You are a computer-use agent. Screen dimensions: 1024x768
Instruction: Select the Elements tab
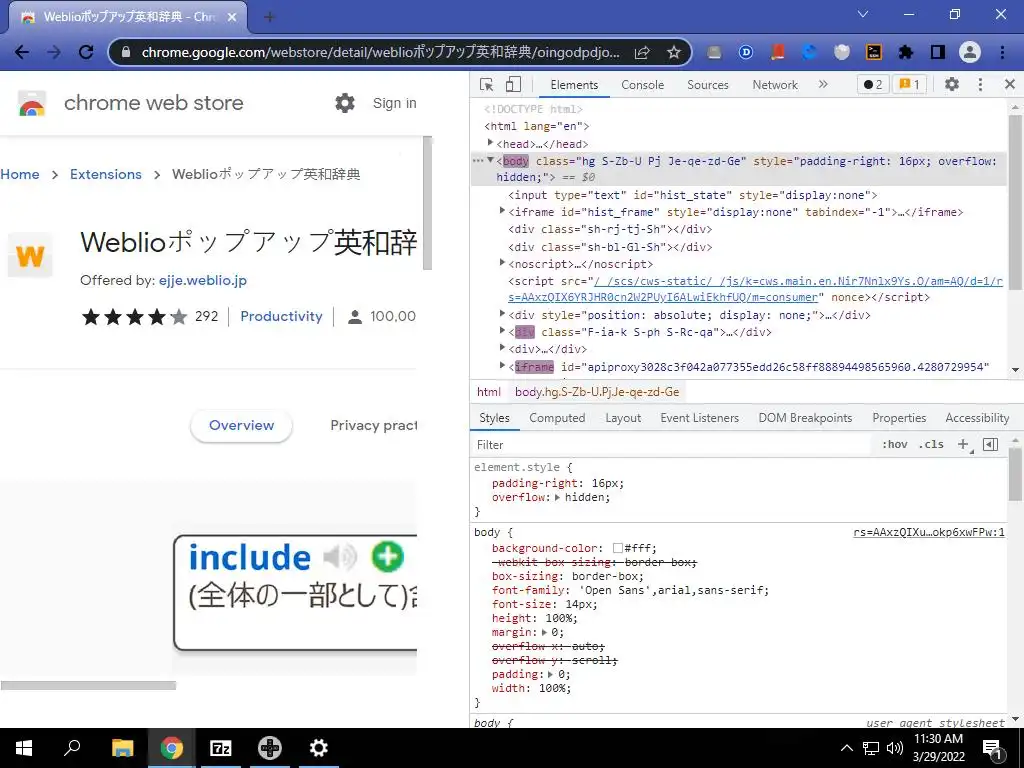[574, 85]
